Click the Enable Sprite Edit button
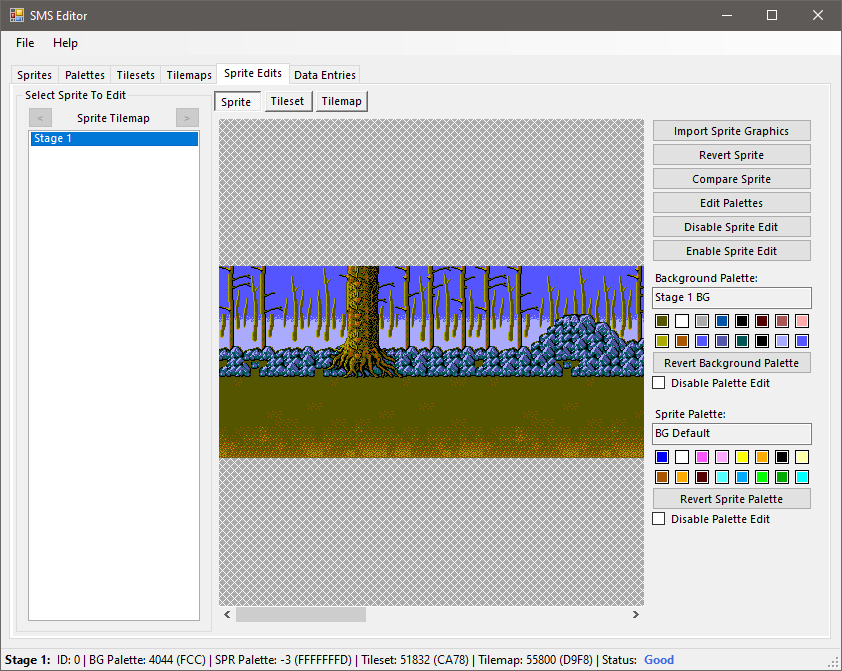This screenshot has width=842, height=671. click(x=731, y=251)
